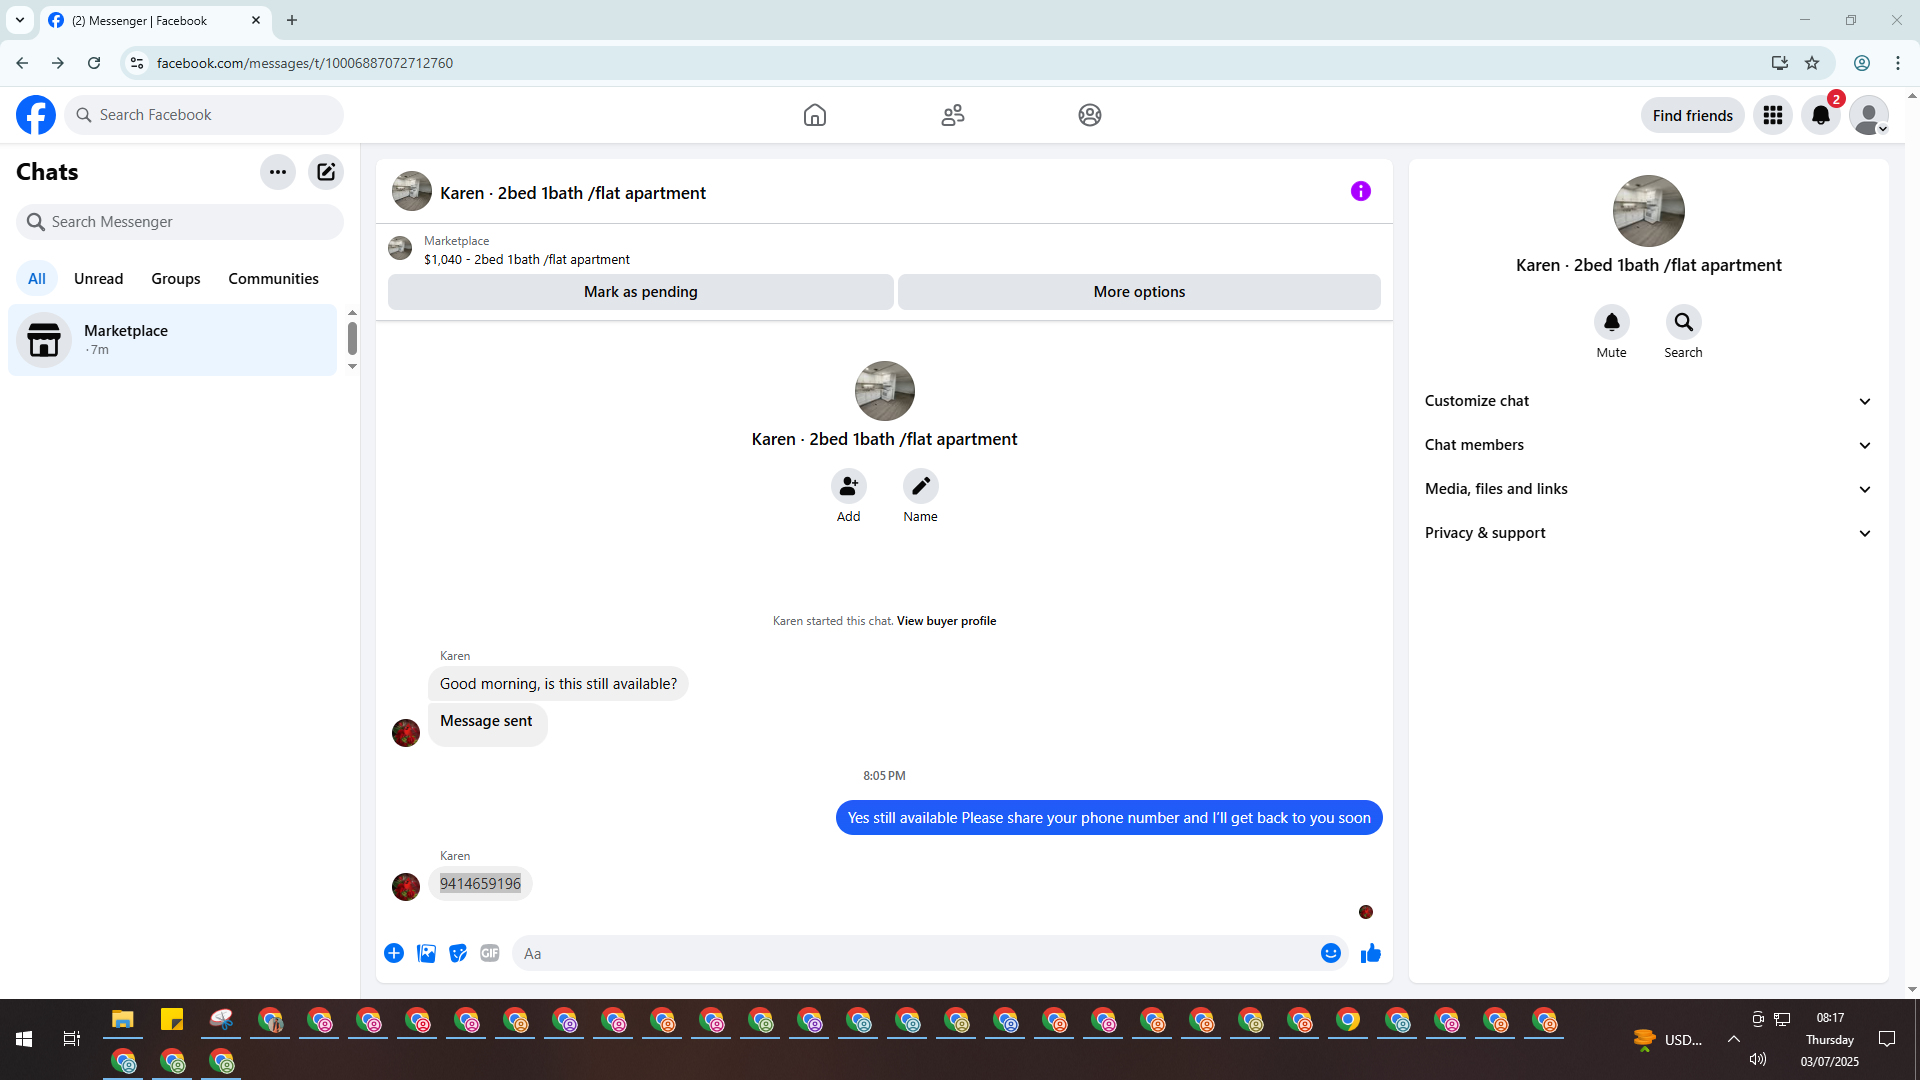The width and height of the screenshot is (1920, 1080).
Task: Toggle the conversation information panel
Action: (x=1360, y=191)
